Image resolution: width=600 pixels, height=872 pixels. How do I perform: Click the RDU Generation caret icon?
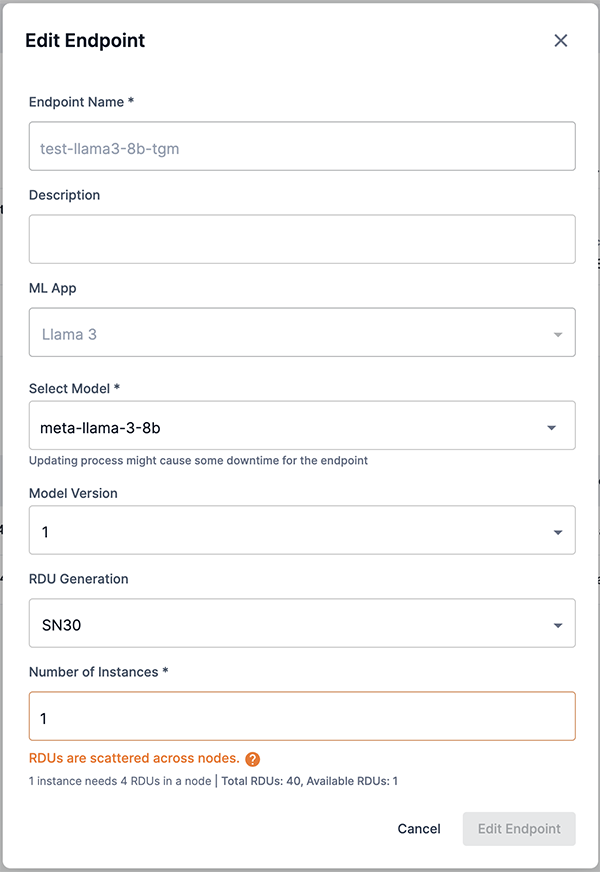(558, 625)
